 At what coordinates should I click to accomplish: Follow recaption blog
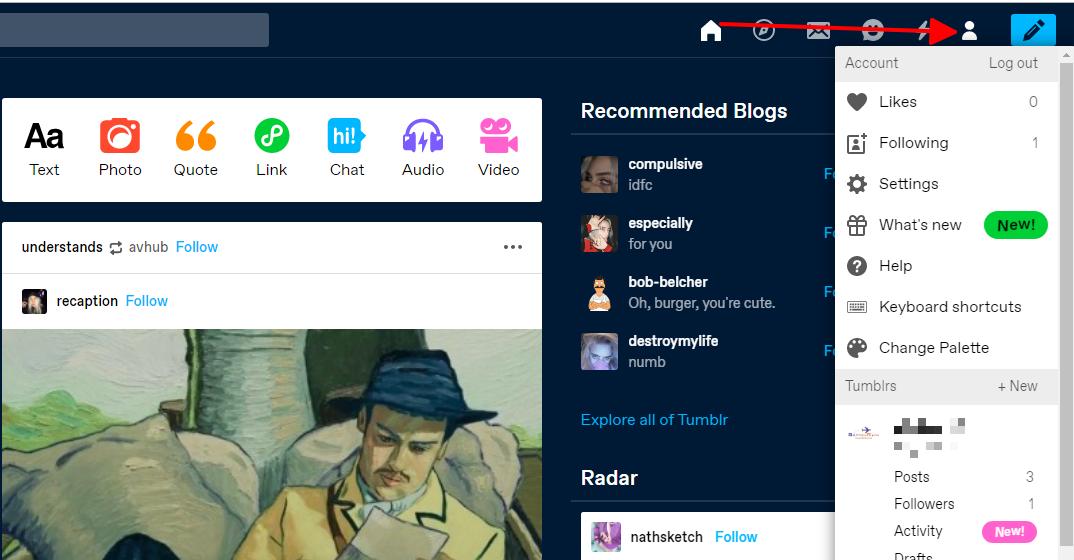coord(147,301)
